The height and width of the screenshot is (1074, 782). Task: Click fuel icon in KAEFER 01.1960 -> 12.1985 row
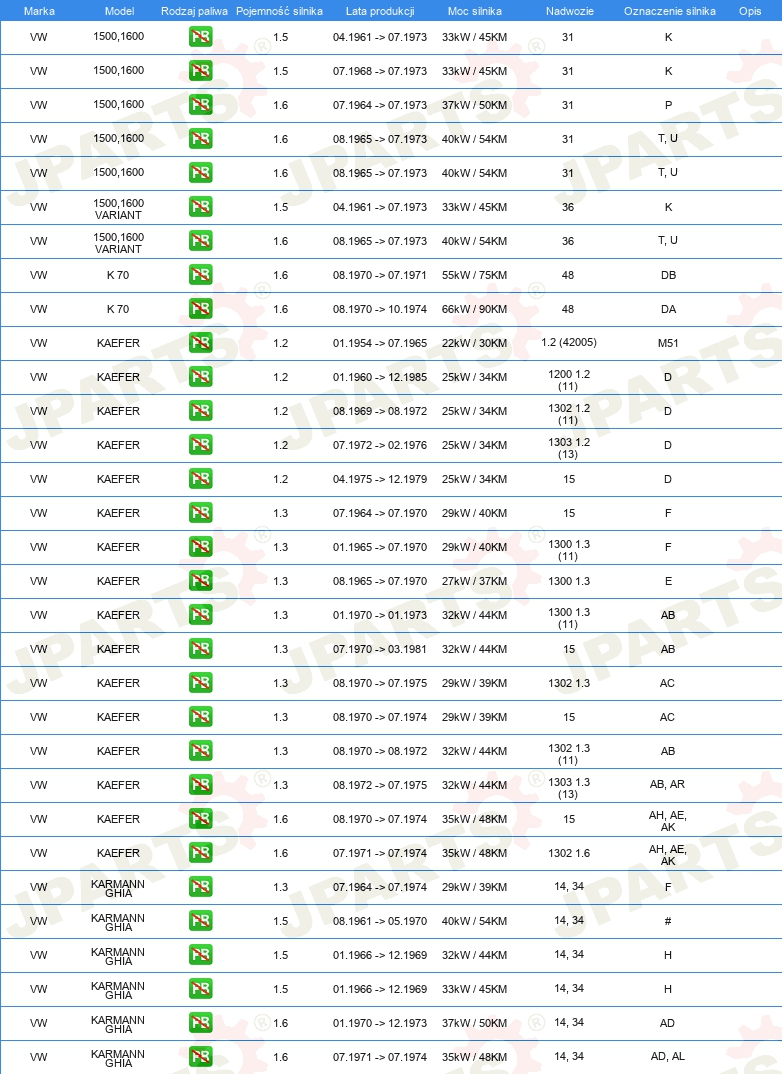pos(201,377)
